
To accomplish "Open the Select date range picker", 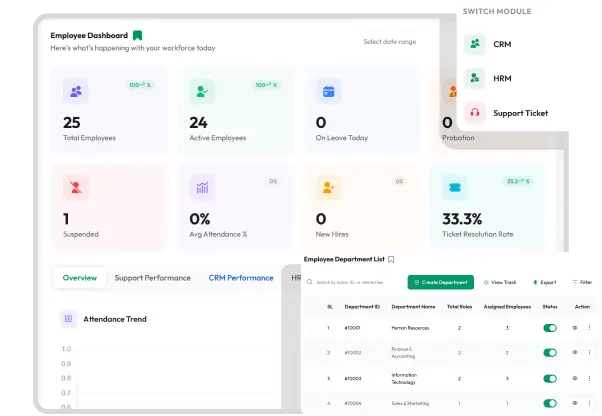I will point(390,41).
